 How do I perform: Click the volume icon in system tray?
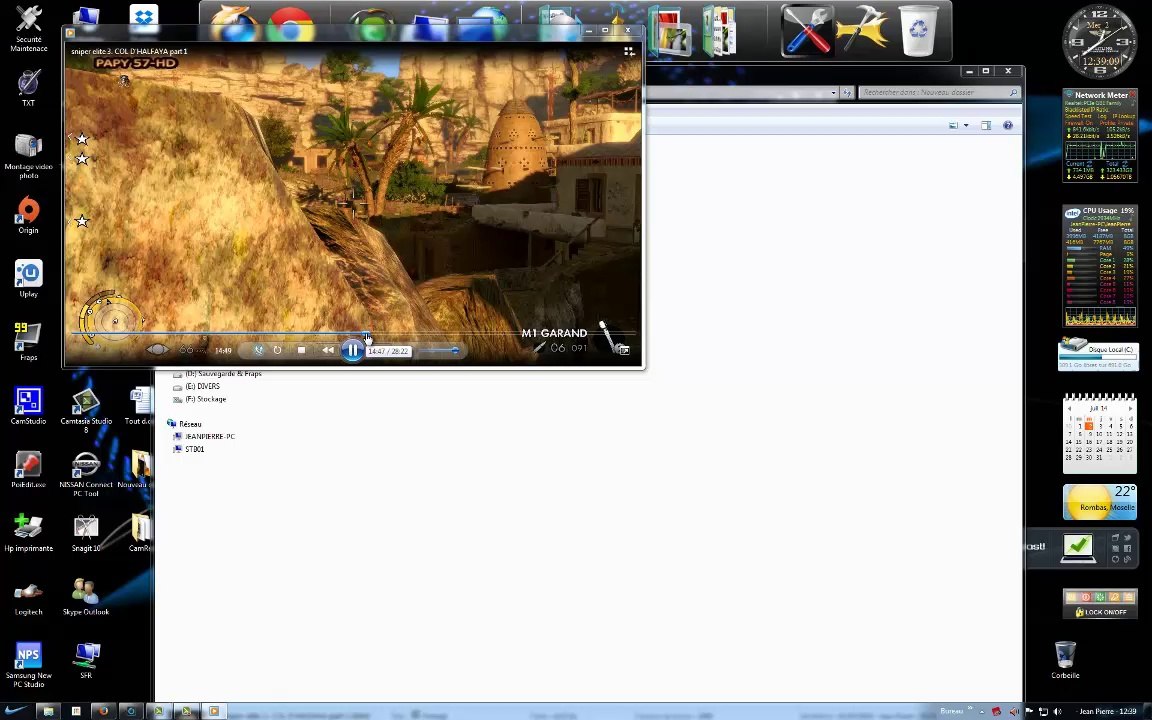[1058, 711]
